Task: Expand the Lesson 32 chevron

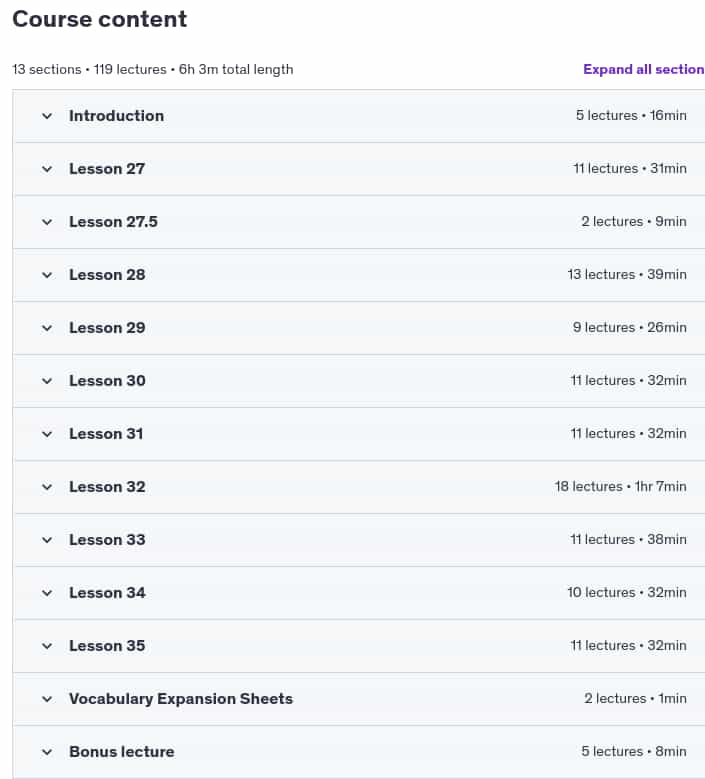Action: coord(47,487)
